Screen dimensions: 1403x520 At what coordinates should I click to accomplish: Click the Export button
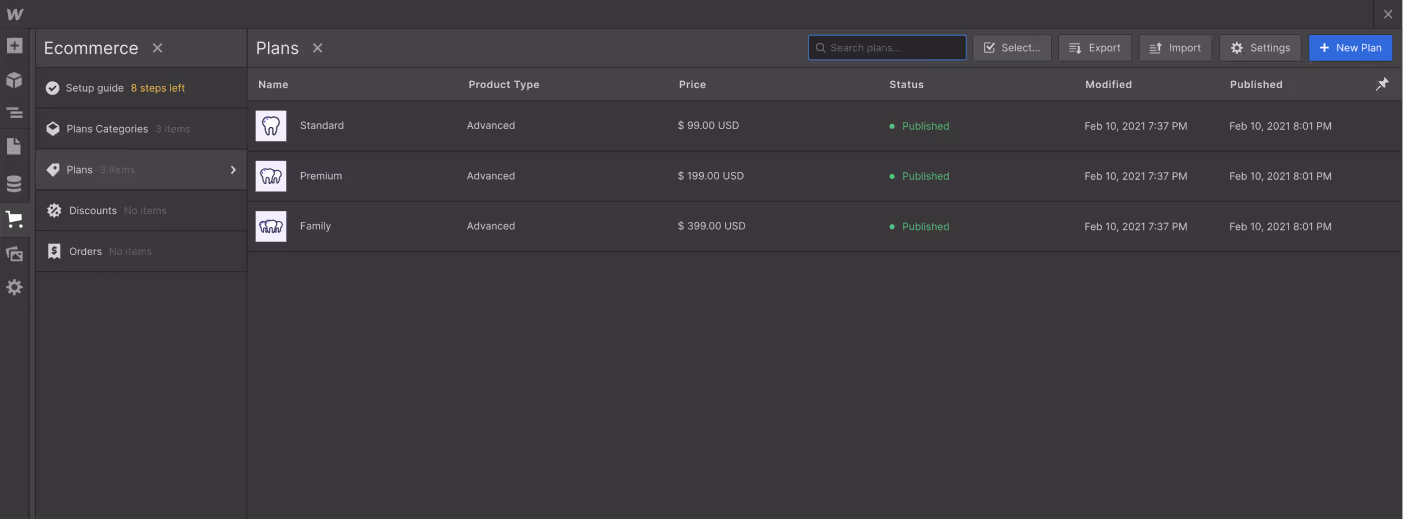pyautogui.click(x=1095, y=48)
